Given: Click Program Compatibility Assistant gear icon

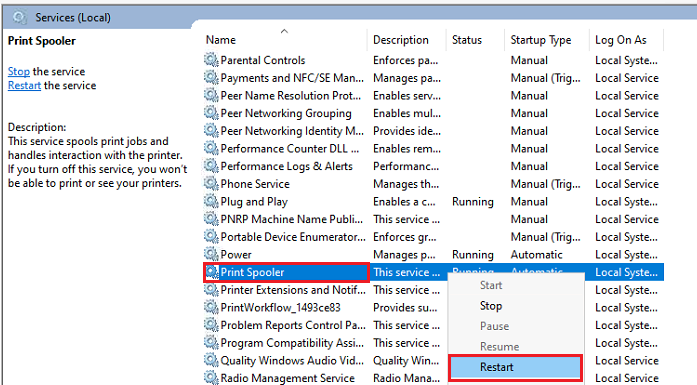Looking at the screenshot, I should tap(211, 343).
